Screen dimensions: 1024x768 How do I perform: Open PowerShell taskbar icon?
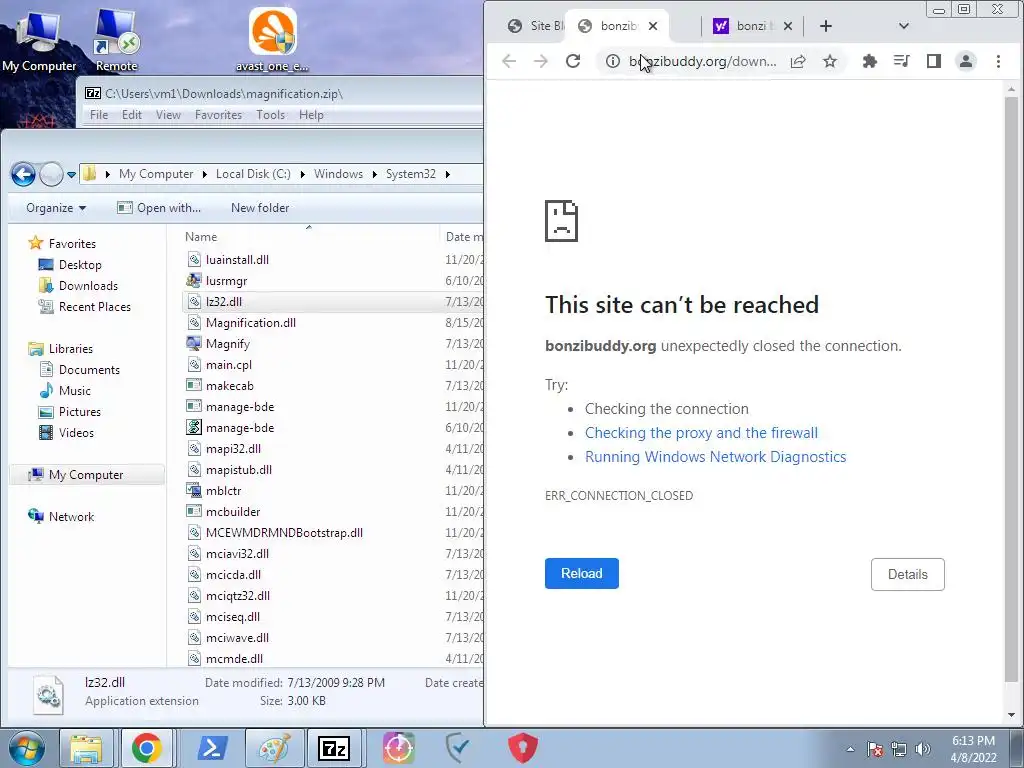(x=213, y=748)
